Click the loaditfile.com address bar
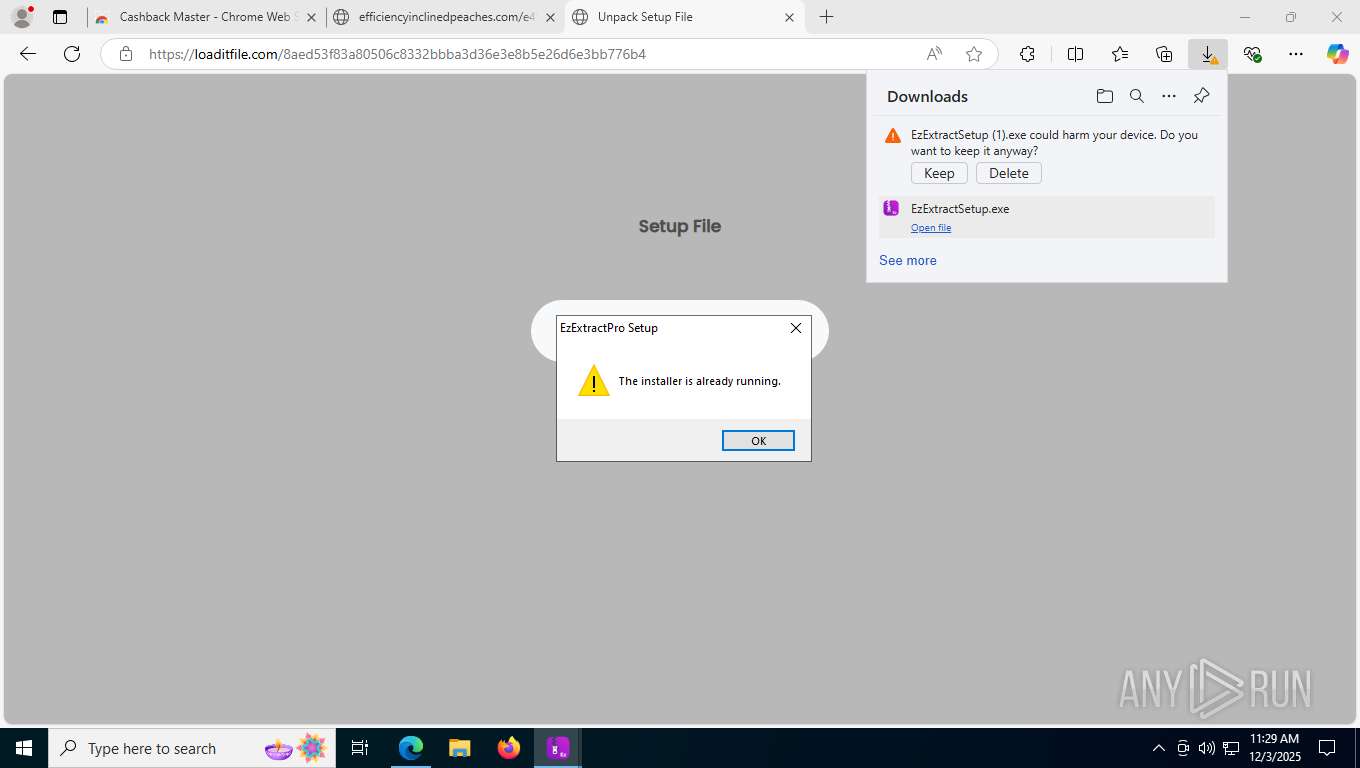 pos(530,54)
